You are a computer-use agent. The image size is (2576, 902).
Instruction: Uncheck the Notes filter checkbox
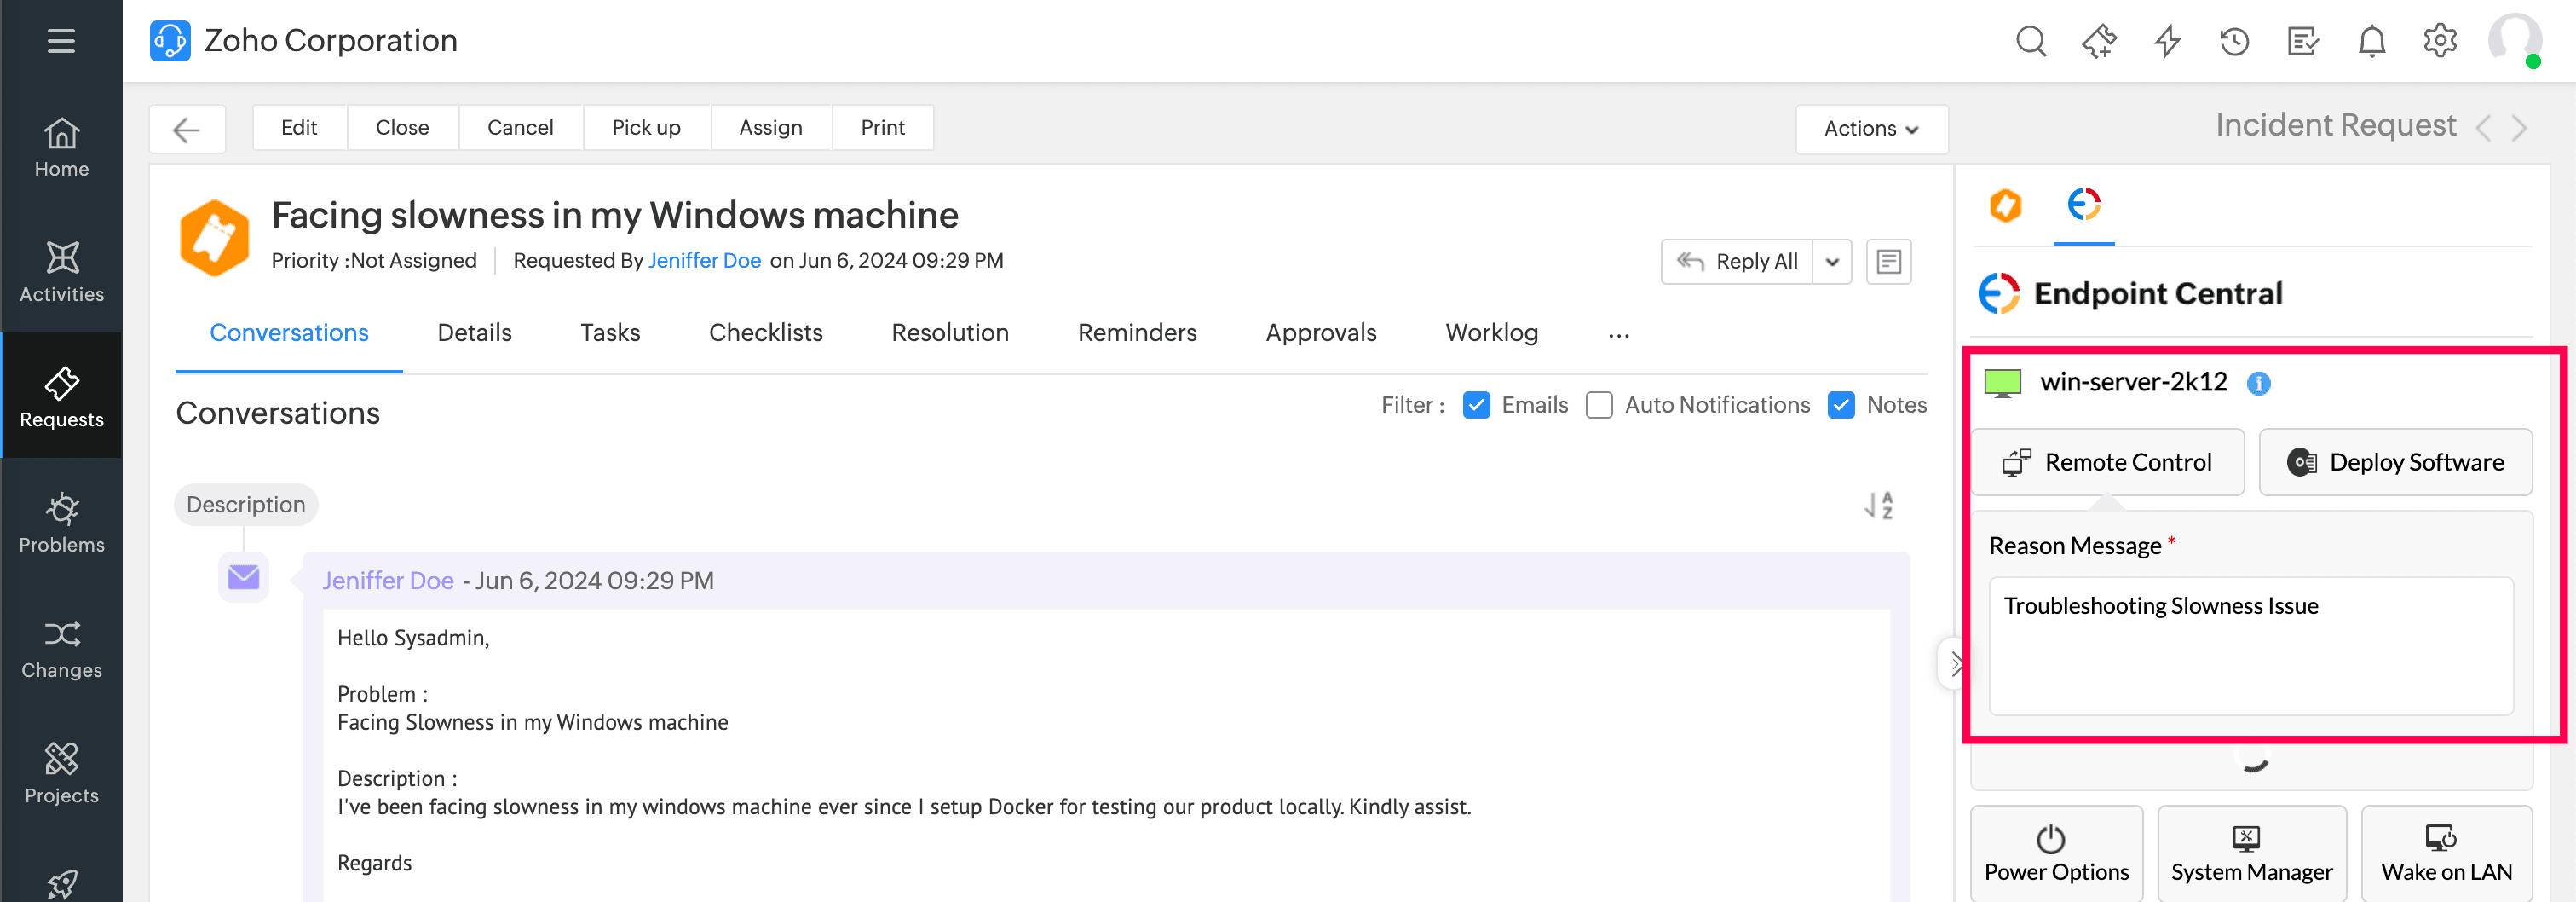click(x=1840, y=405)
